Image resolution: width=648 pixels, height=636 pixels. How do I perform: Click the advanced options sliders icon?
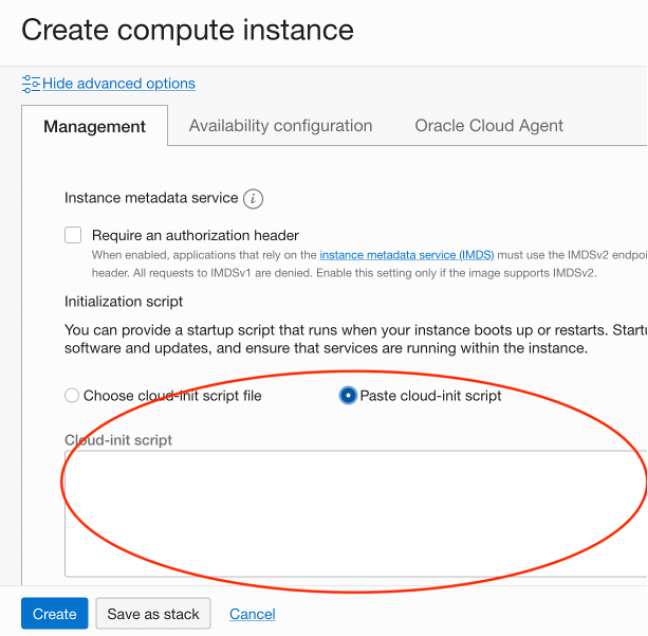pos(31,84)
